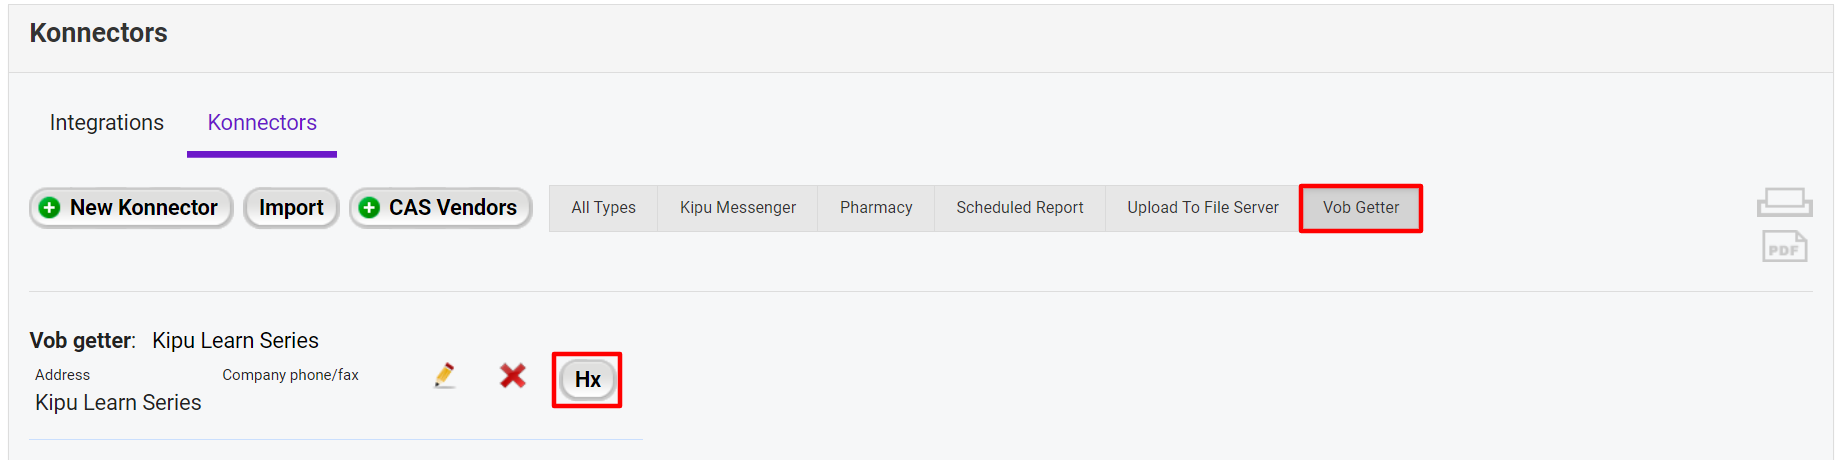
Task: Click the printer icon
Action: click(x=1784, y=203)
